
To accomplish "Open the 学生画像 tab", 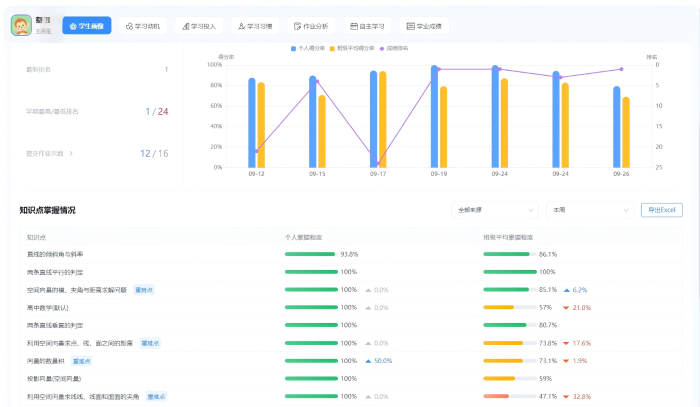I will coord(87,26).
